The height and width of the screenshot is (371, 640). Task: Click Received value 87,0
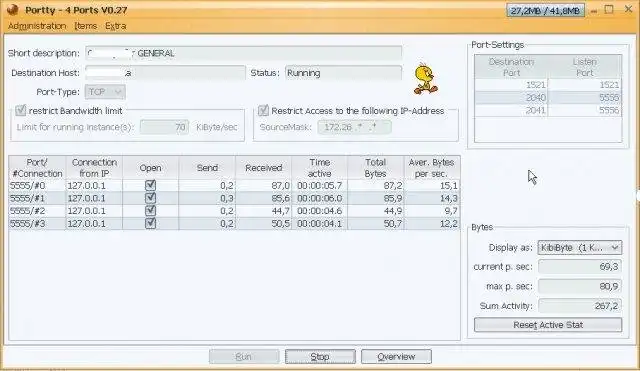point(263,186)
